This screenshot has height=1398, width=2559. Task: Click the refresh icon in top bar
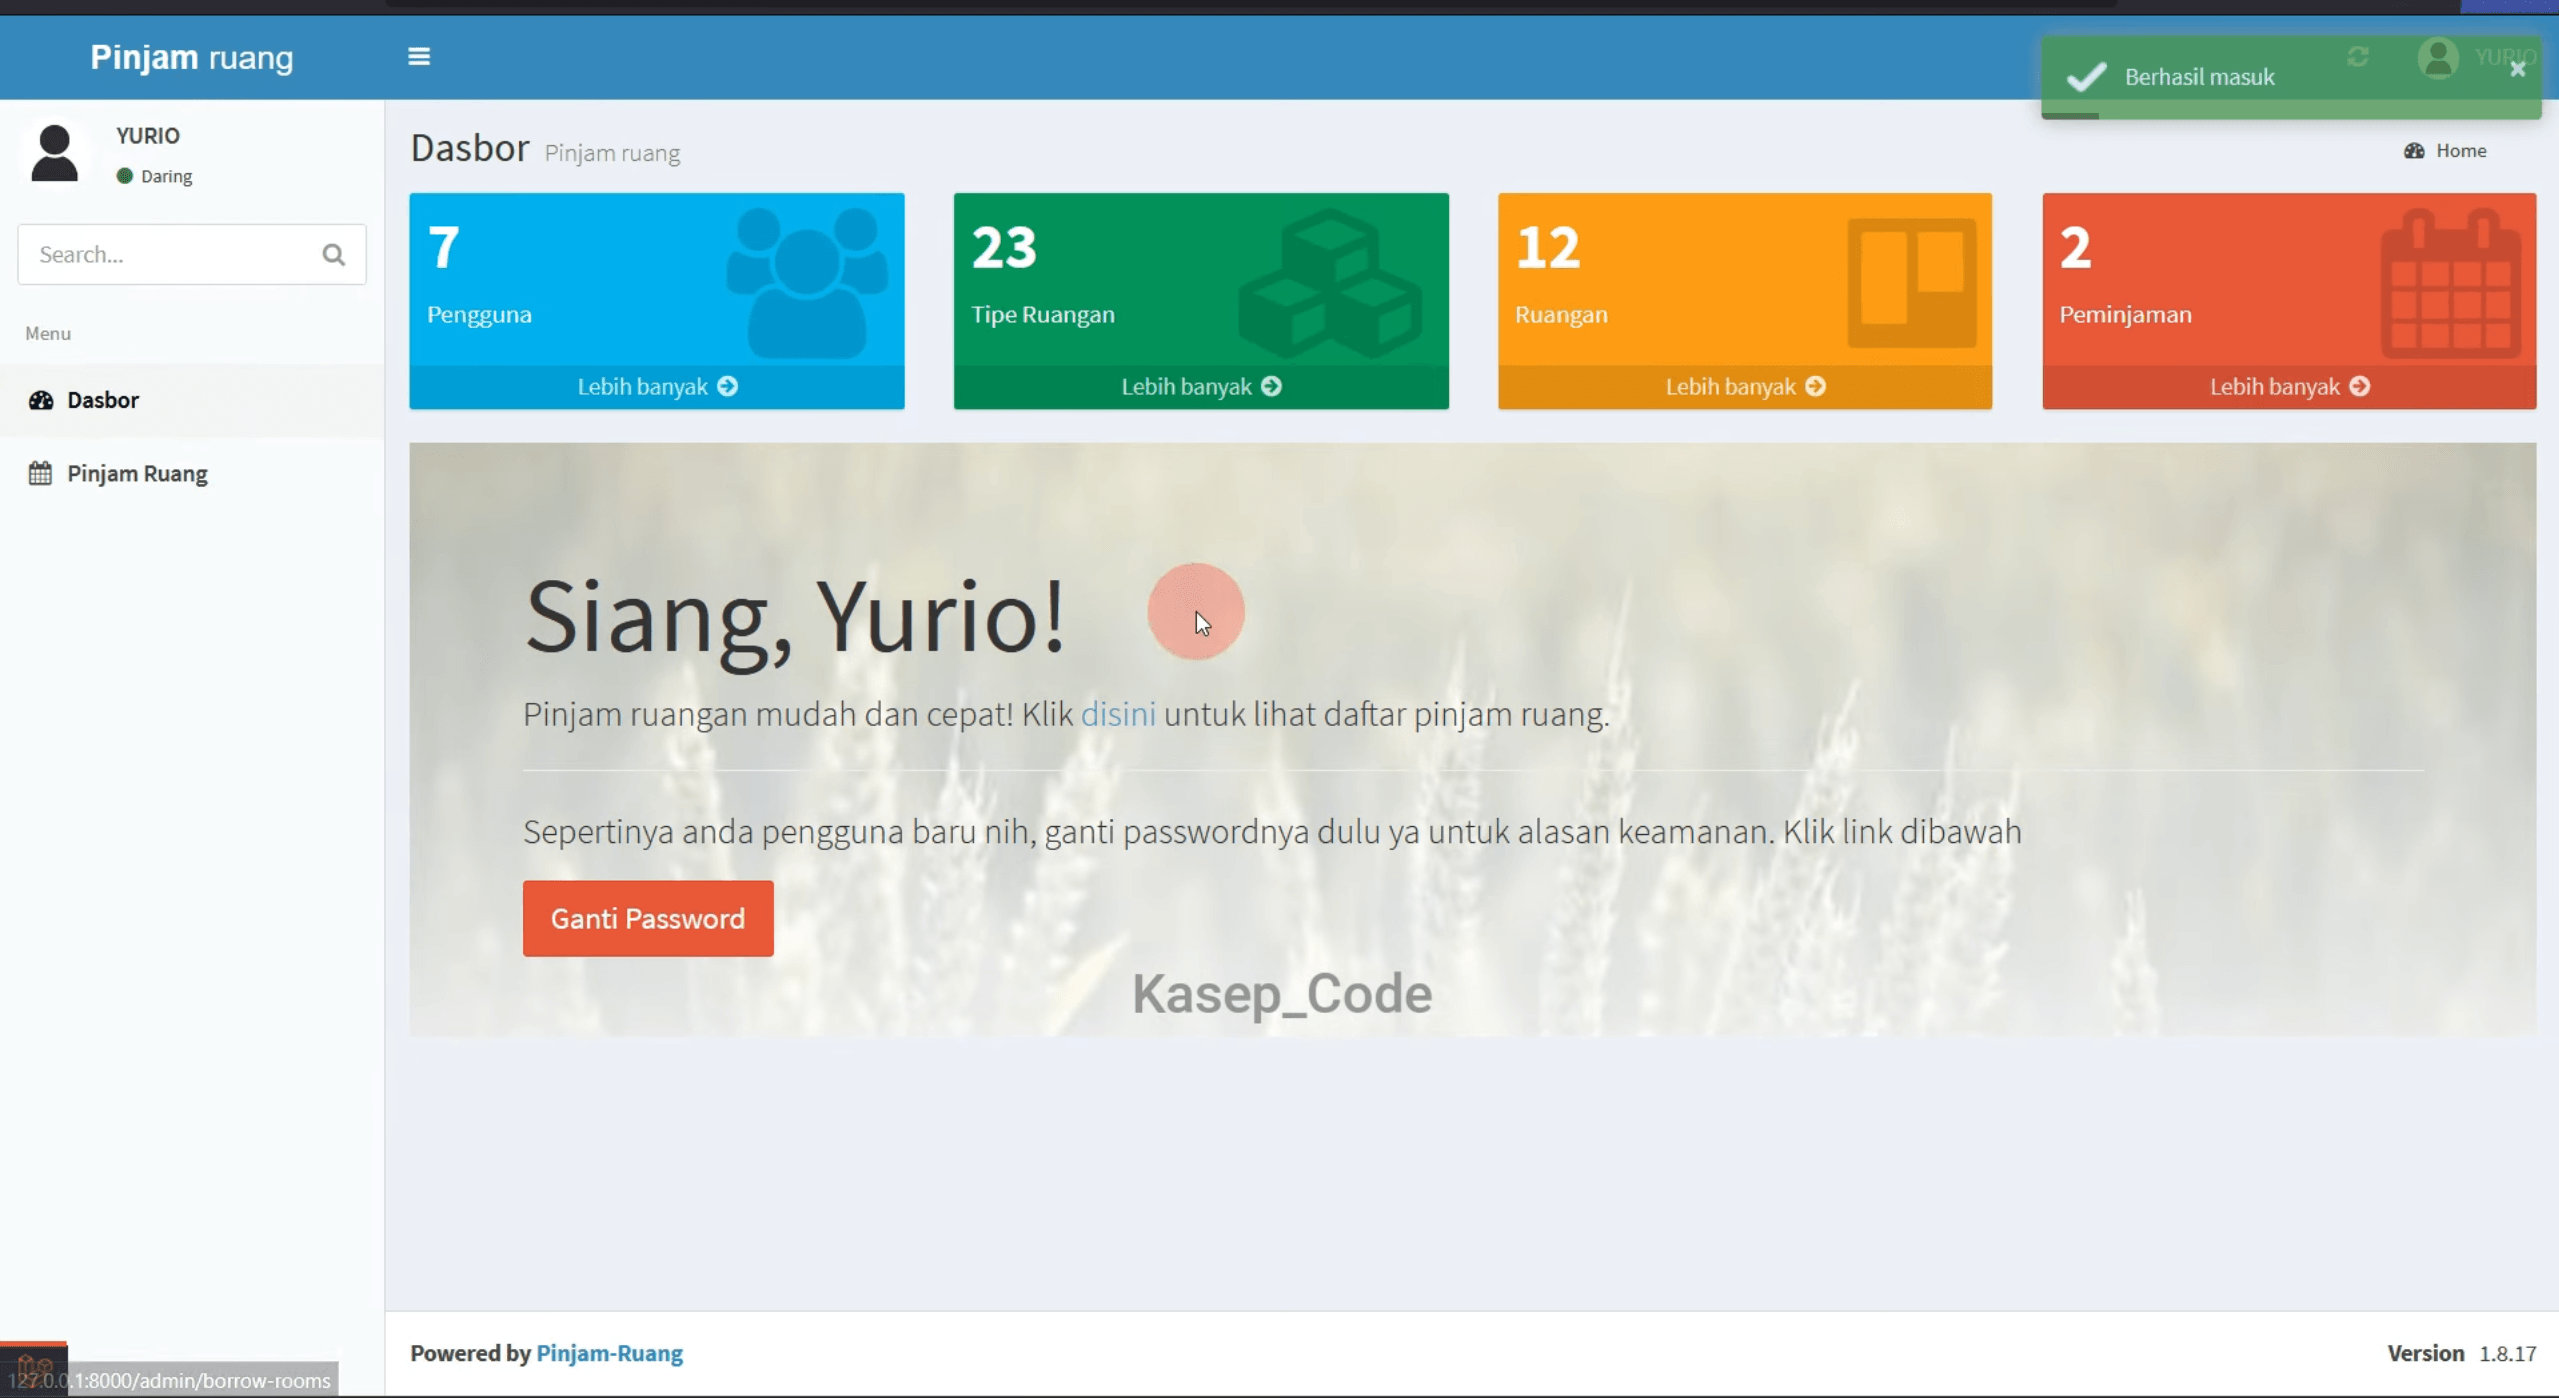pyautogui.click(x=2358, y=57)
